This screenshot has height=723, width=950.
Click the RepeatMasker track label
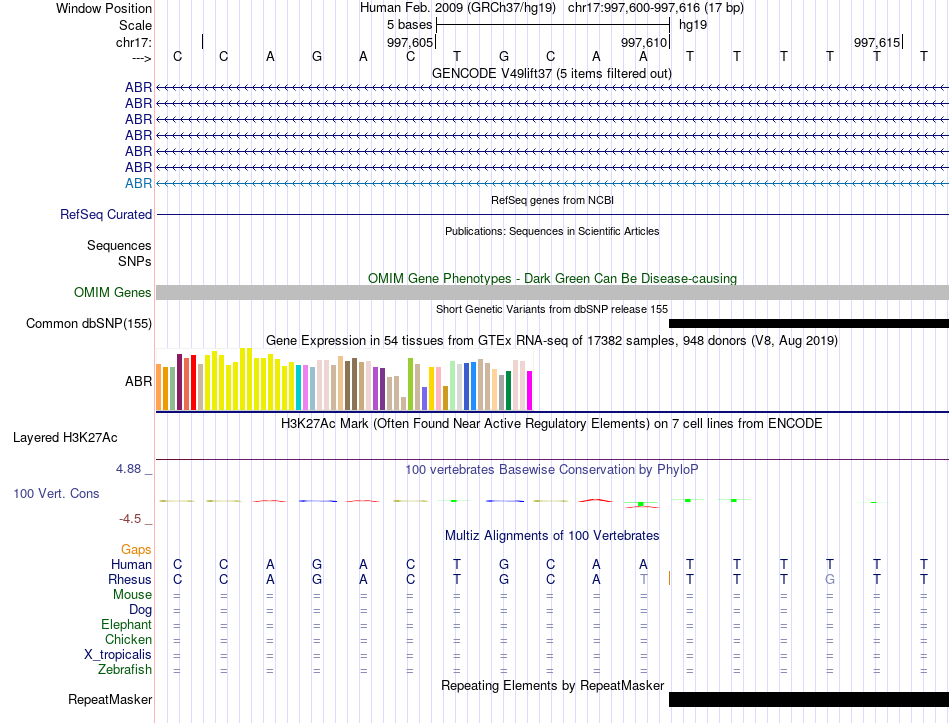pyautogui.click(x=110, y=699)
